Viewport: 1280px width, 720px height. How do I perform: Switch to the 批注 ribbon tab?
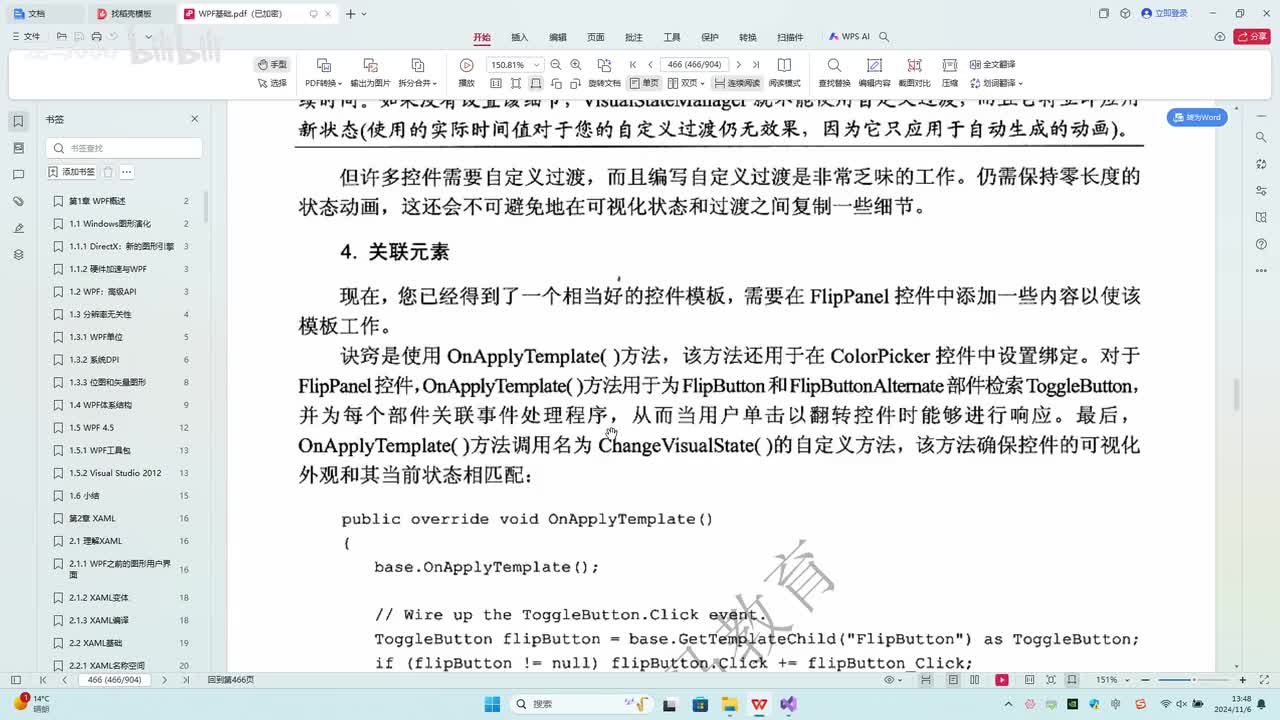pos(634,37)
